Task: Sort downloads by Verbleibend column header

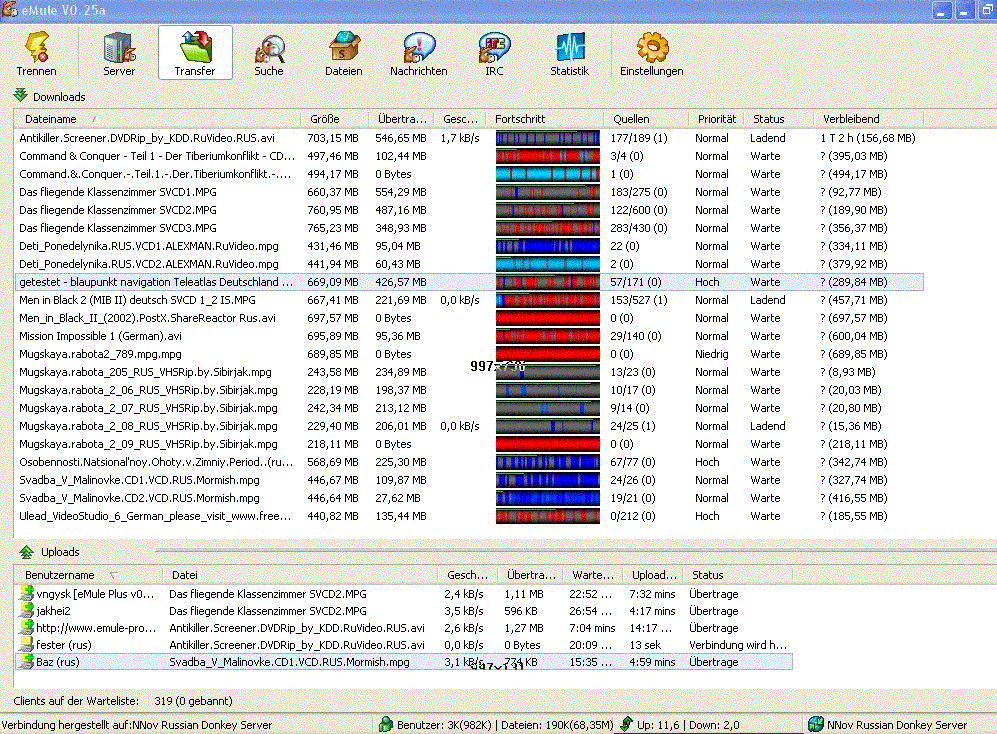Action: 868,119
